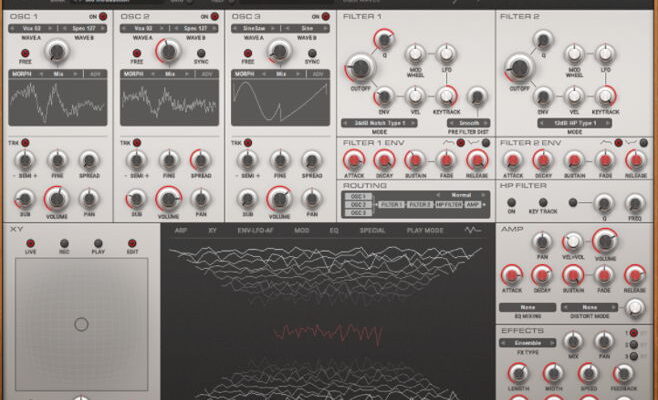Switch to the ARP tab
658x400 pixels.
pos(181,230)
